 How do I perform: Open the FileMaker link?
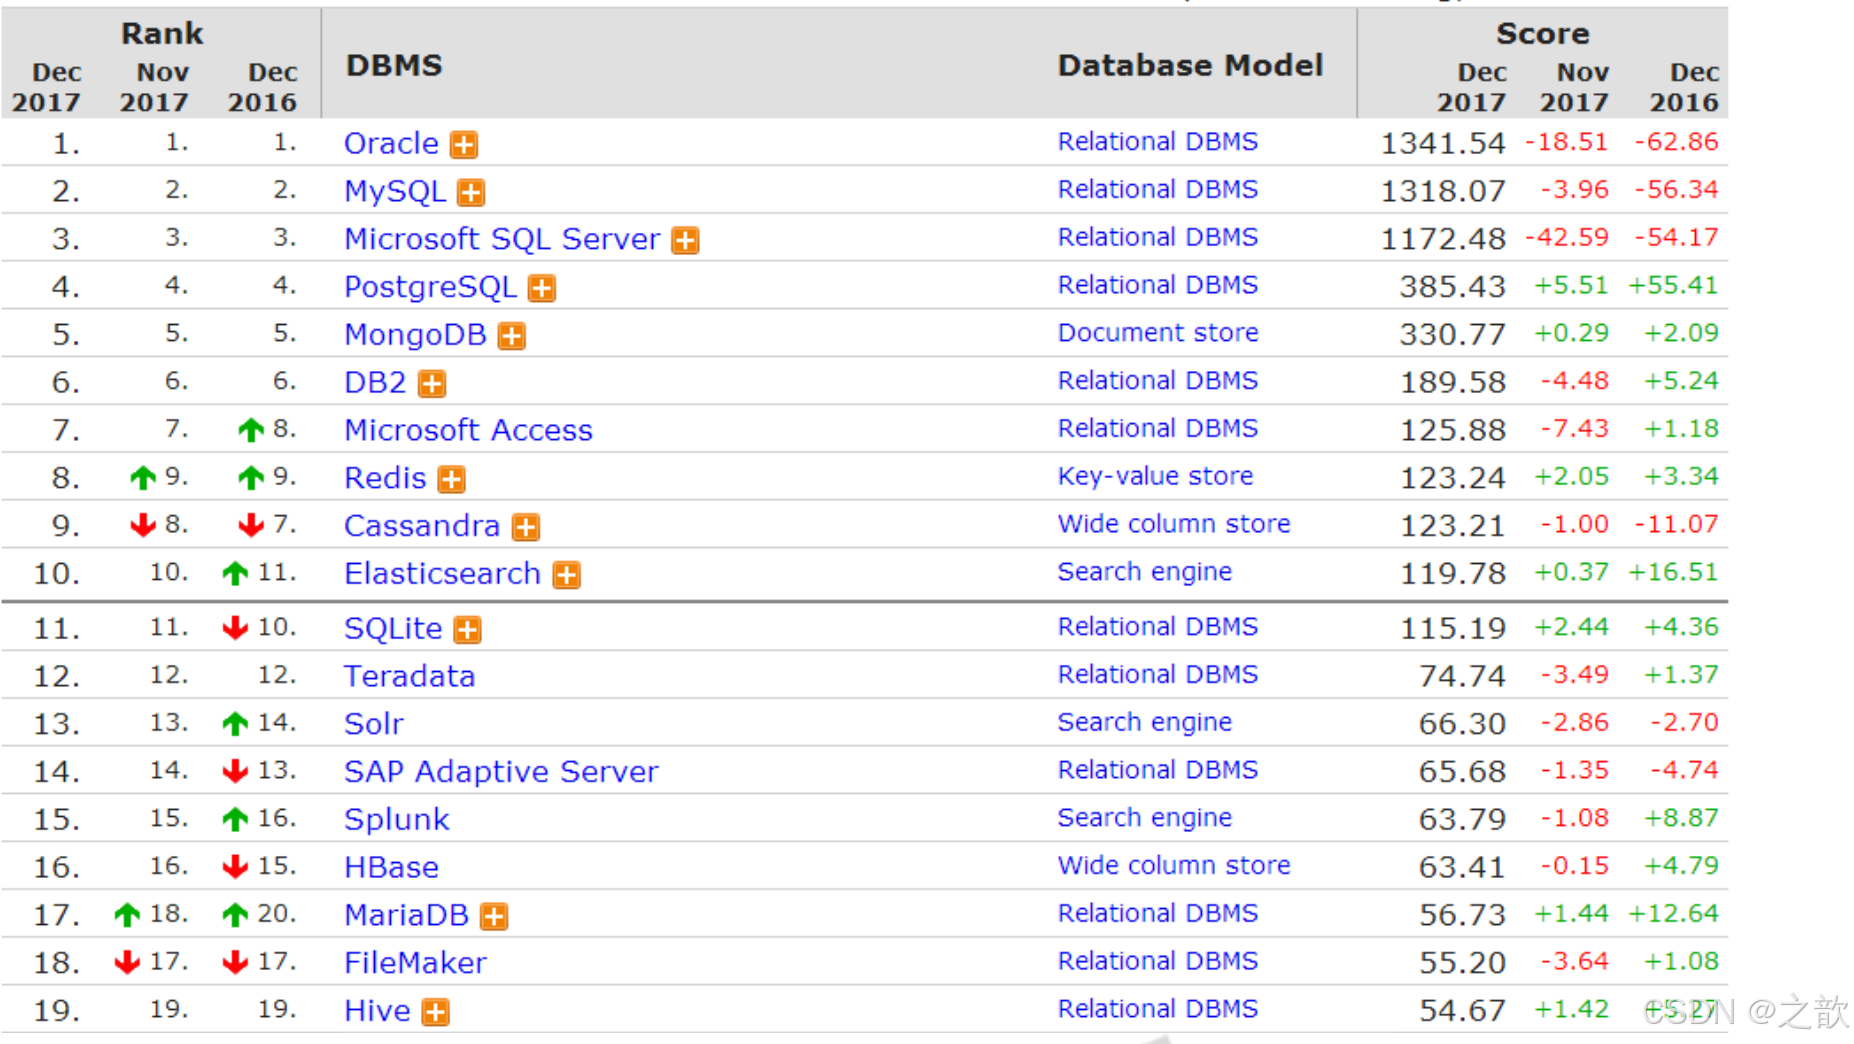click(x=415, y=963)
